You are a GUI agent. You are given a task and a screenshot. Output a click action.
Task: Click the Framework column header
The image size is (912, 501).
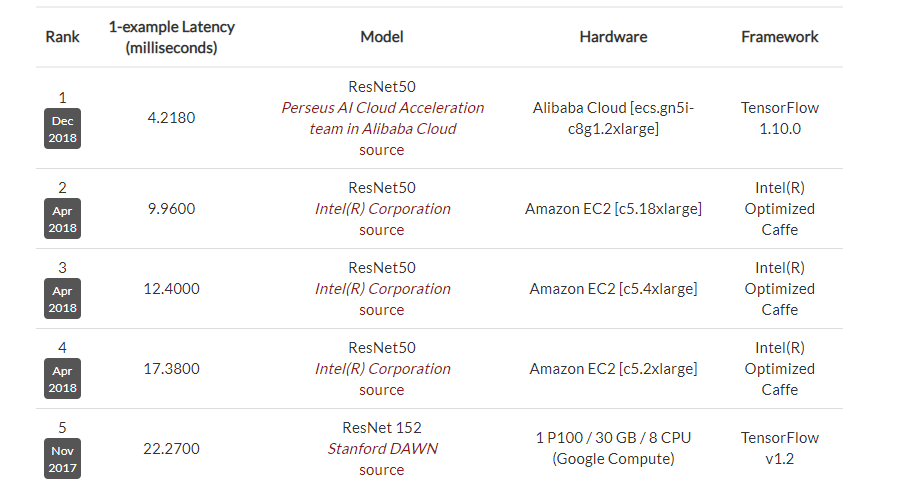click(x=779, y=37)
